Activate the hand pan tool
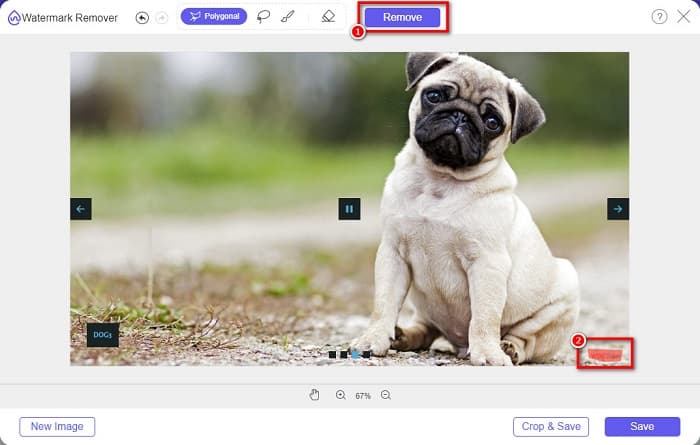700x445 pixels. click(x=314, y=395)
